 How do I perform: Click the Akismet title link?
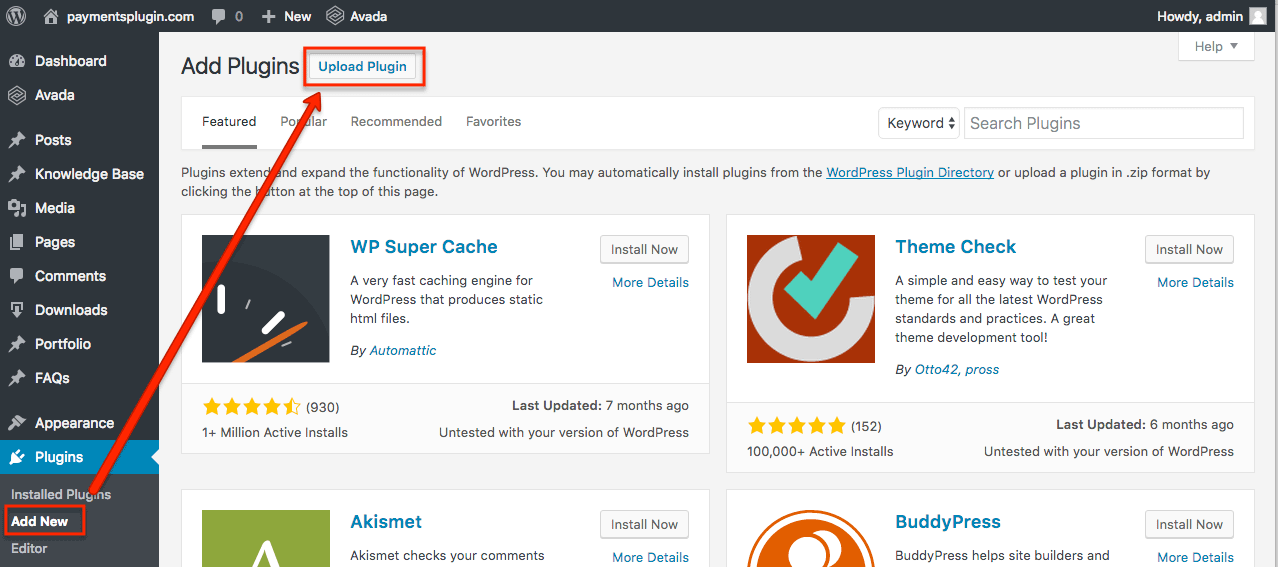[386, 522]
